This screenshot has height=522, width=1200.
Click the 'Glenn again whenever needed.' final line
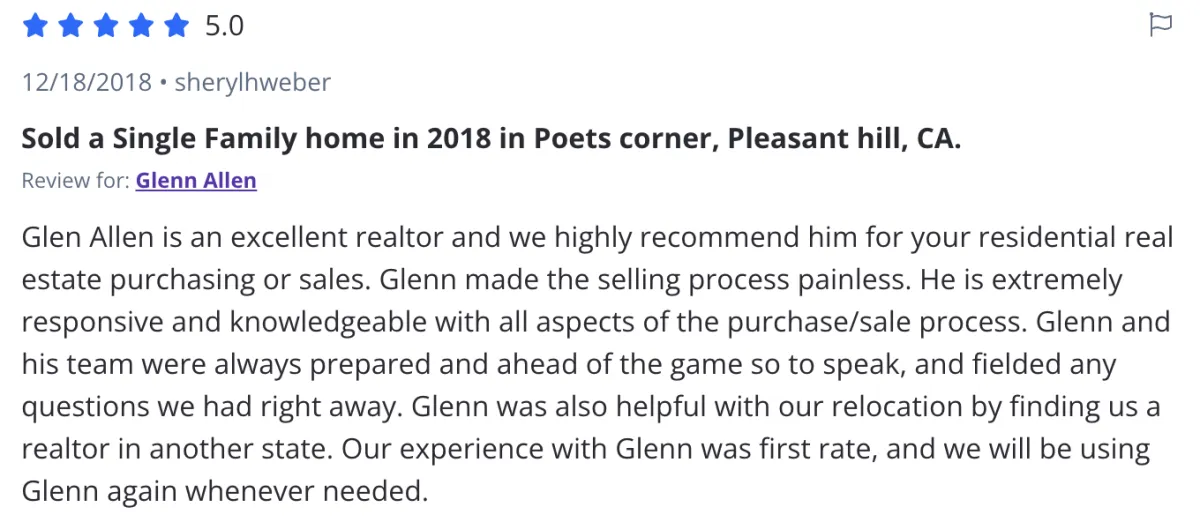coord(224,491)
